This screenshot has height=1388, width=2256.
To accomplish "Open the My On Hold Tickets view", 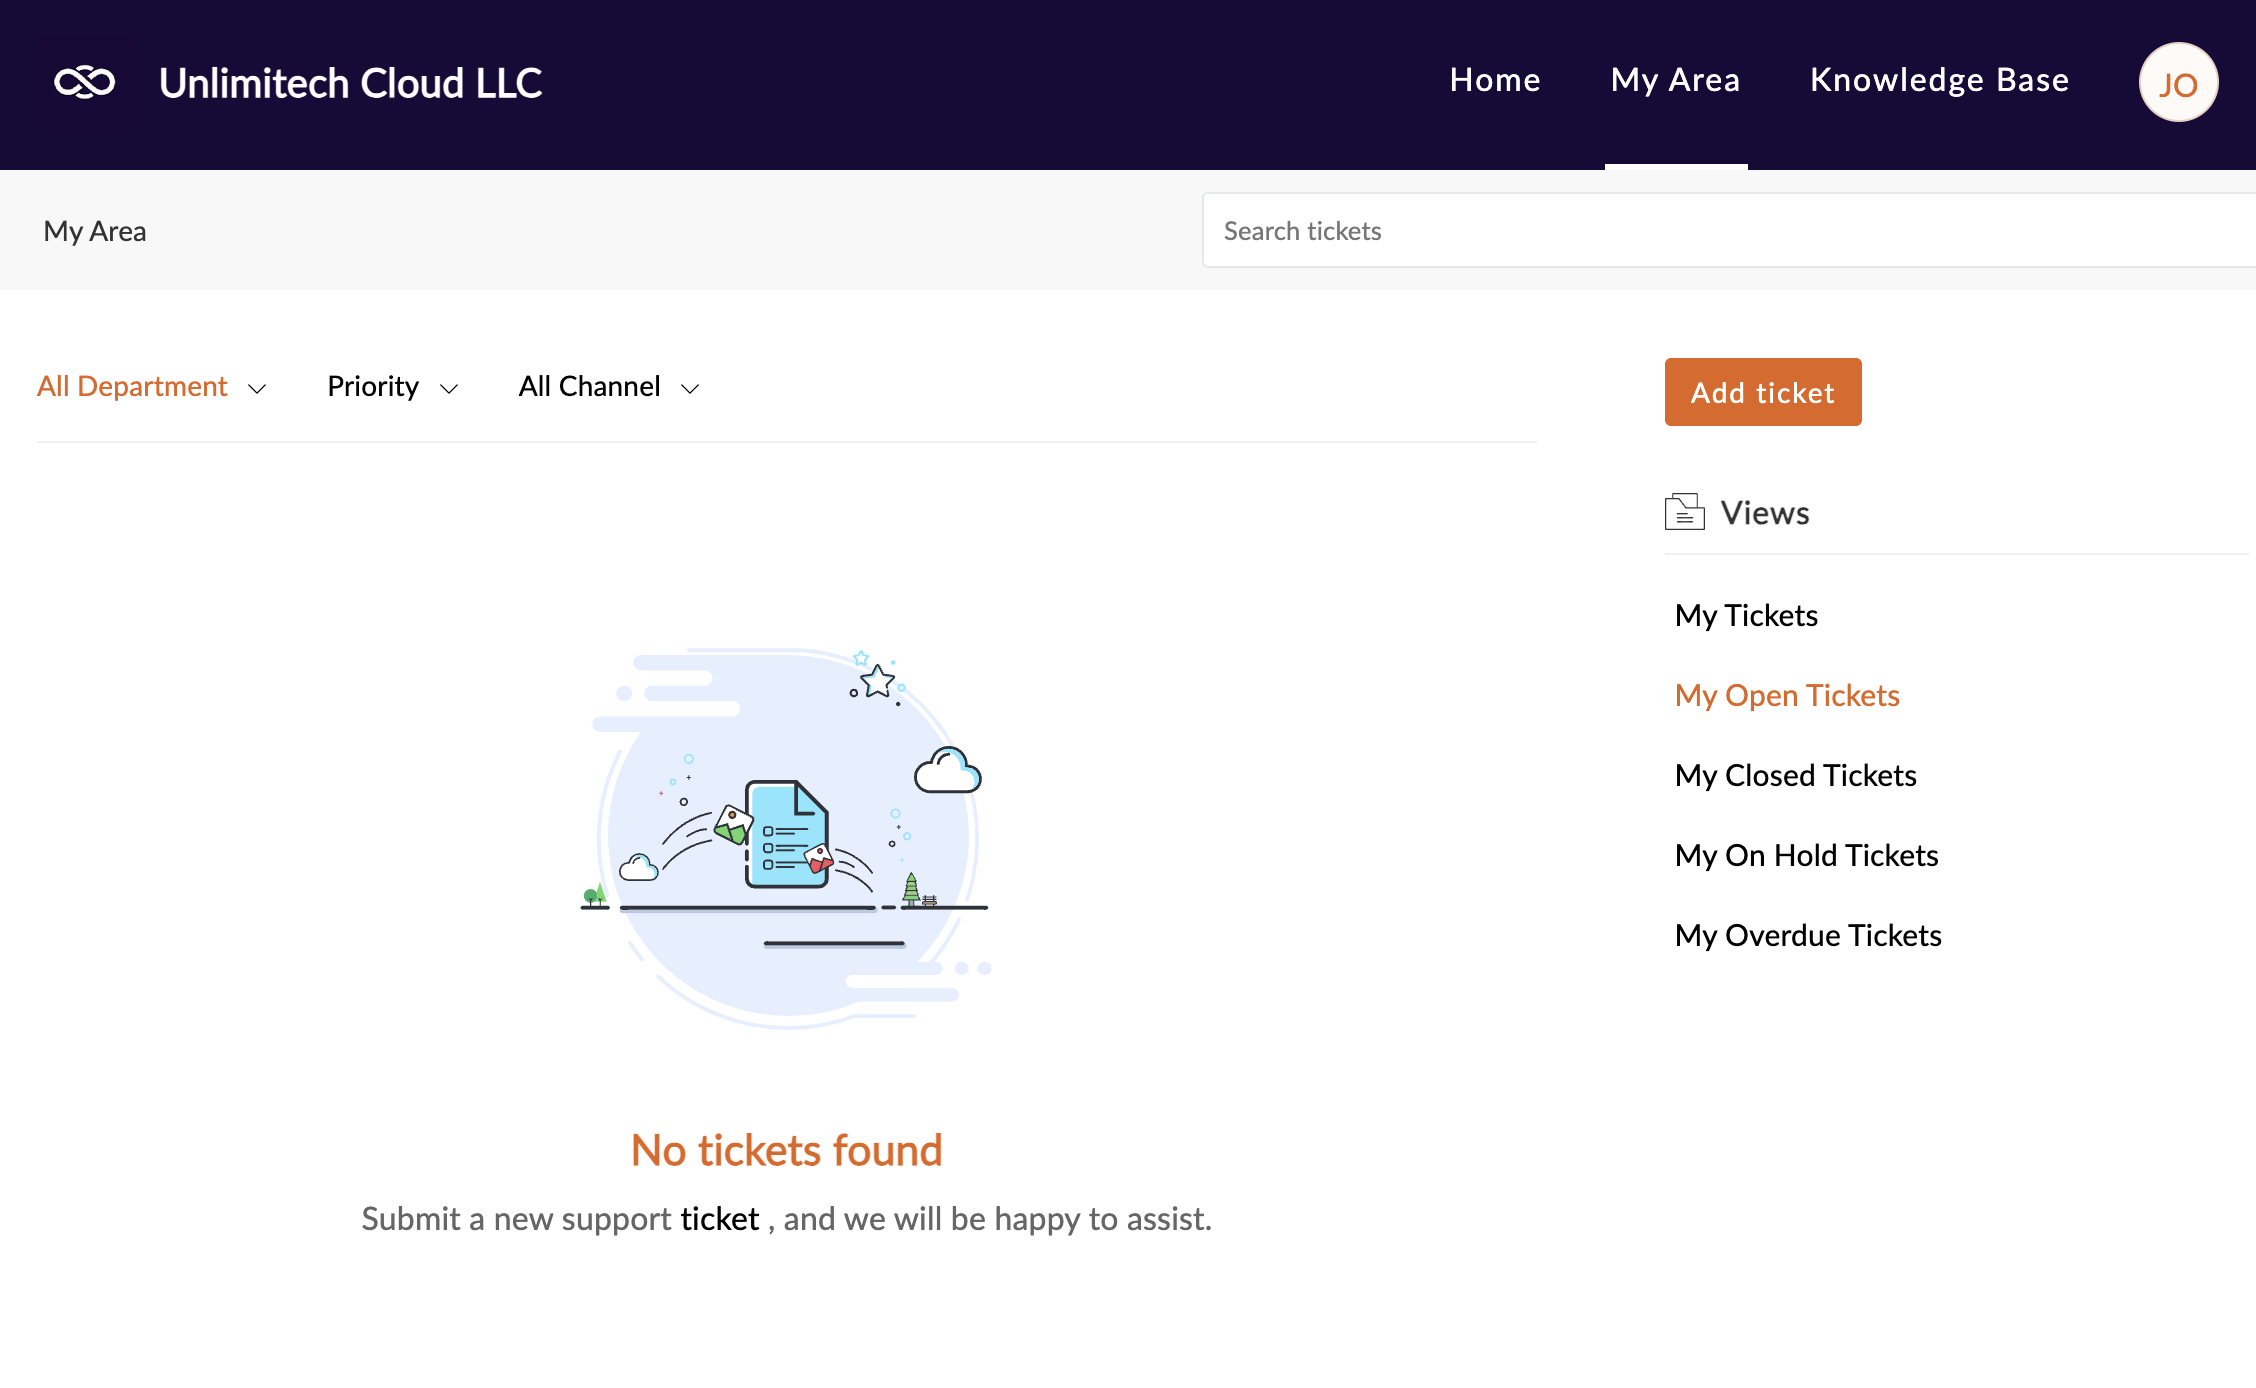I will (x=1806, y=855).
